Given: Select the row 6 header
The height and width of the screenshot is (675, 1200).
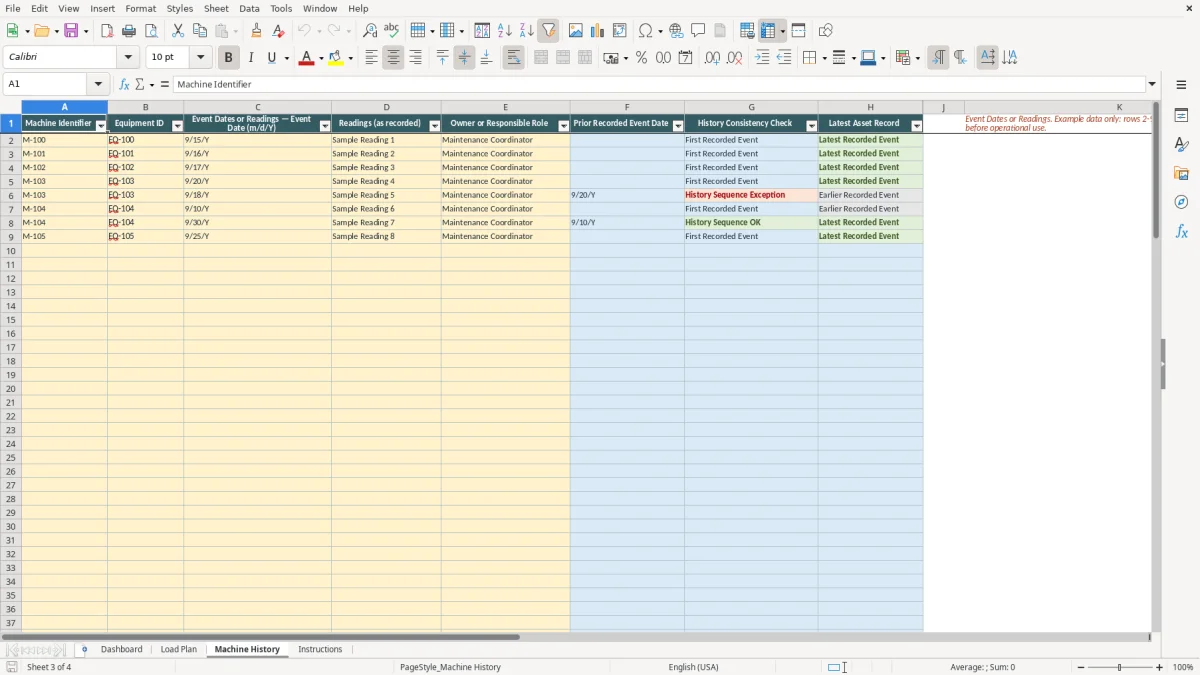Looking at the screenshot, I should click(11, 195).
